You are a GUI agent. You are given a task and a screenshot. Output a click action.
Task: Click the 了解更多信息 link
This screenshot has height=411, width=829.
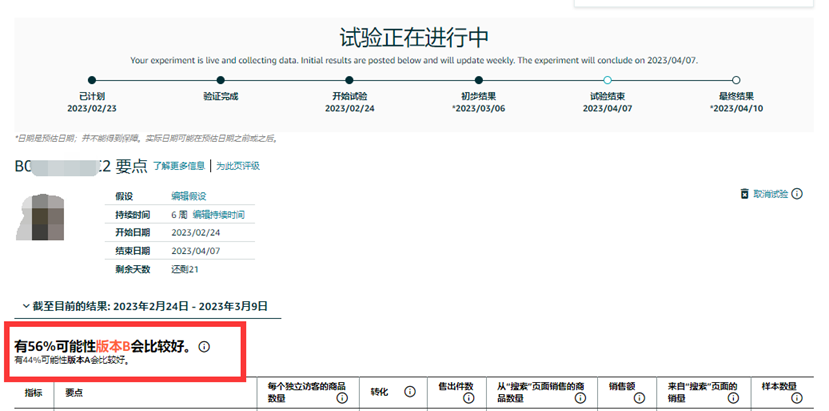coord(178,165)
